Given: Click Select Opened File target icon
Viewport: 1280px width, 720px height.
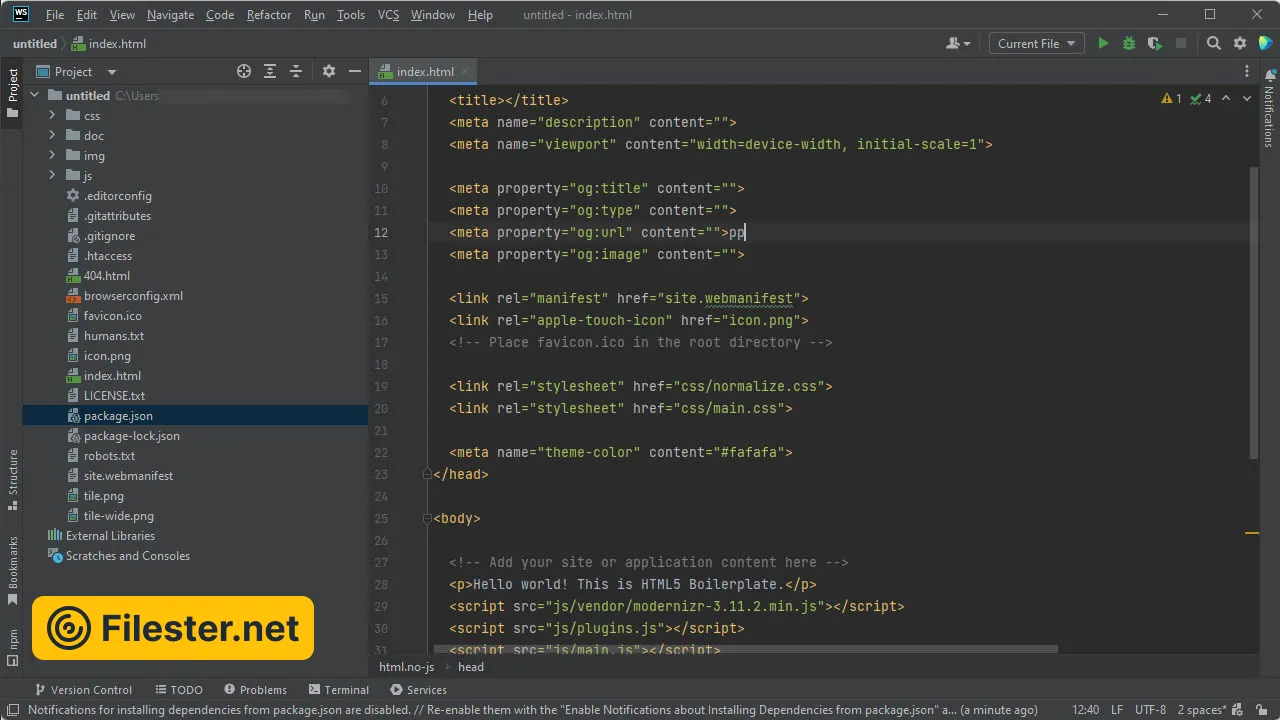Looking at the screenshot, I should [244, 71].
